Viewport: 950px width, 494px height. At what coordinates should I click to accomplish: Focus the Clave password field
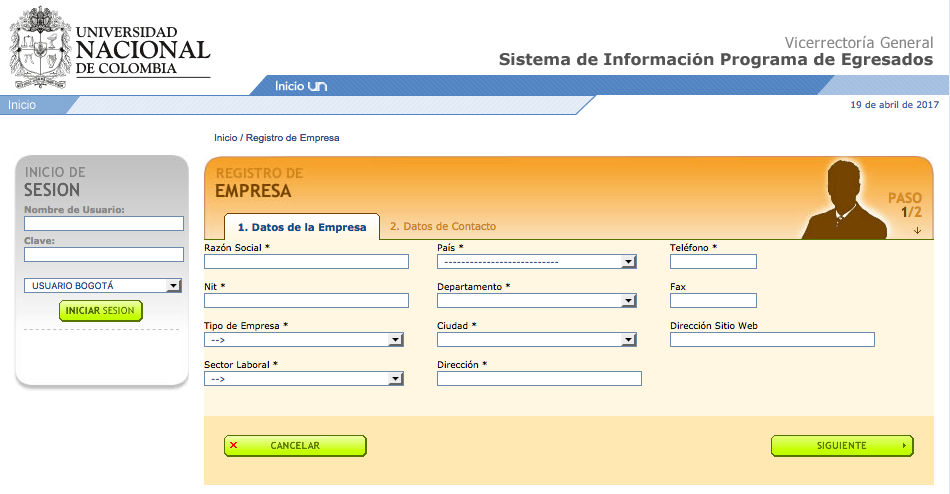104,254
